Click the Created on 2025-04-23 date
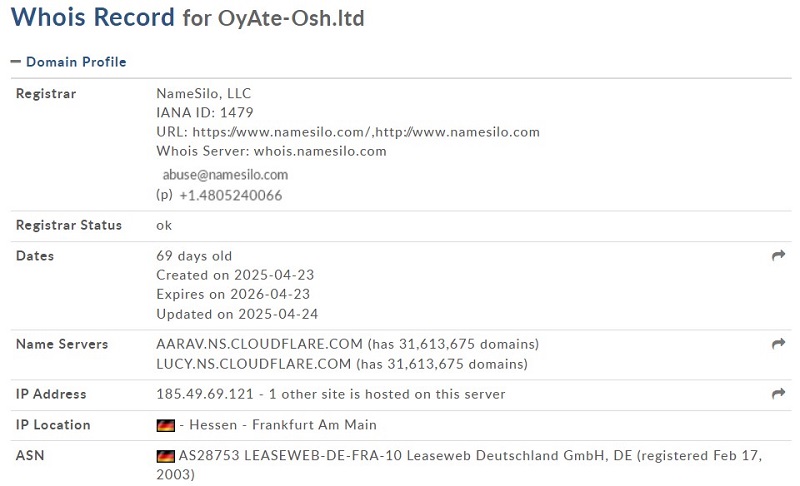The width and height of the screenshot is (800, 486). coord(235,275)
